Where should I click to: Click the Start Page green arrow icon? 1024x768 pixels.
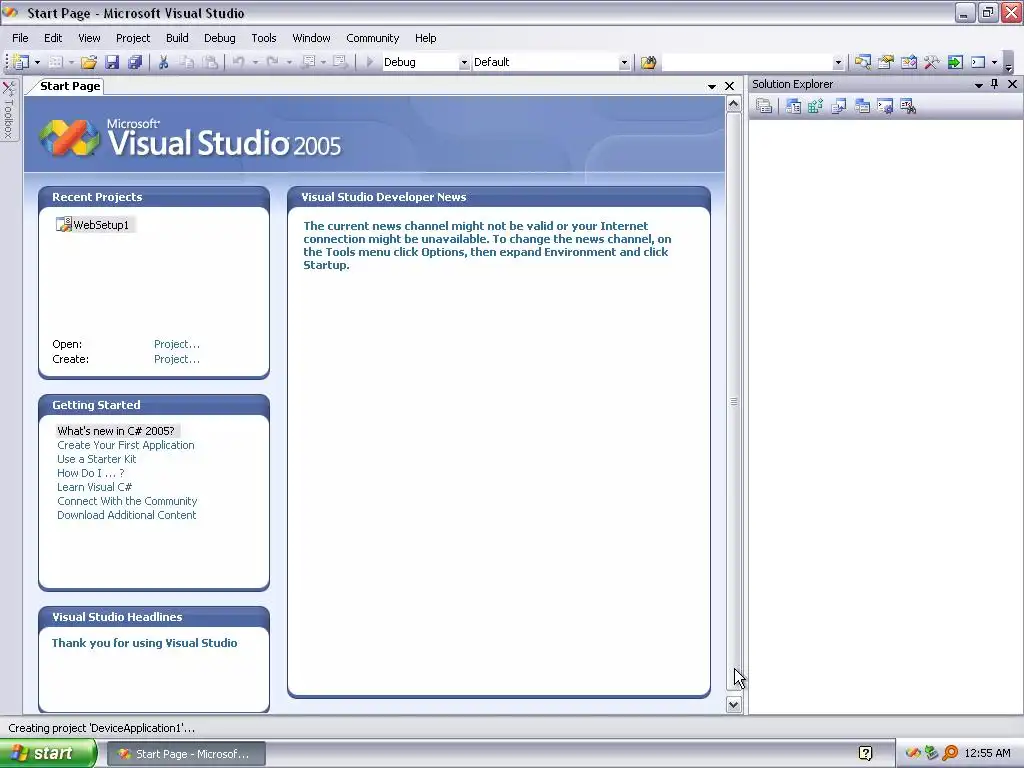click(955, 62)
